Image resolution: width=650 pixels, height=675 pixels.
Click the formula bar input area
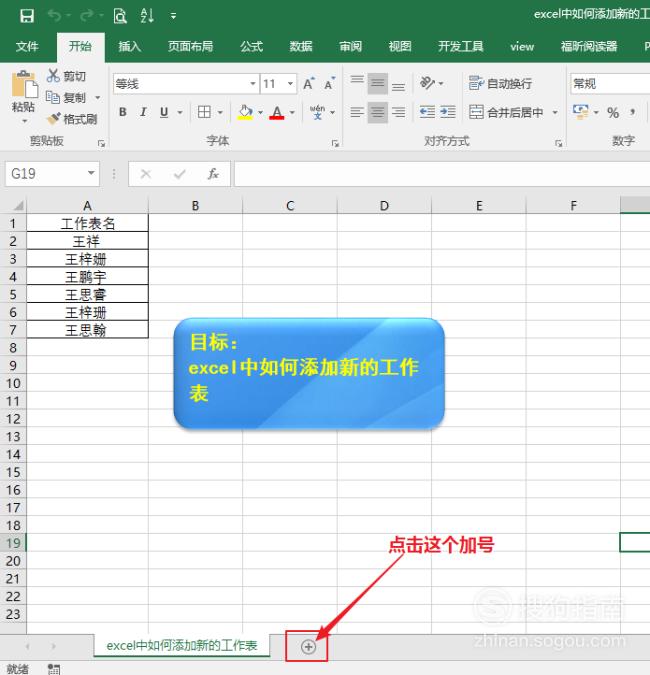pyautogui.click(x=442, y=173)
